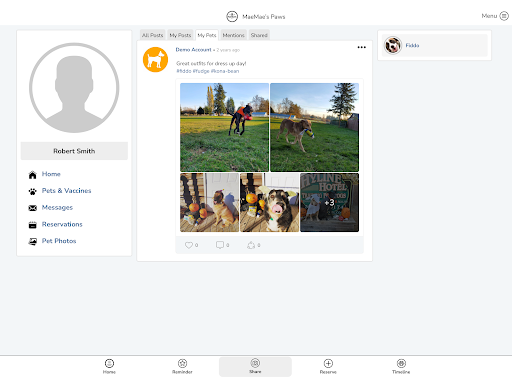512x384 pixels.
Task: Tap the Share button in bottom bar
Action: pyautogui.click(x=255, y=367)
